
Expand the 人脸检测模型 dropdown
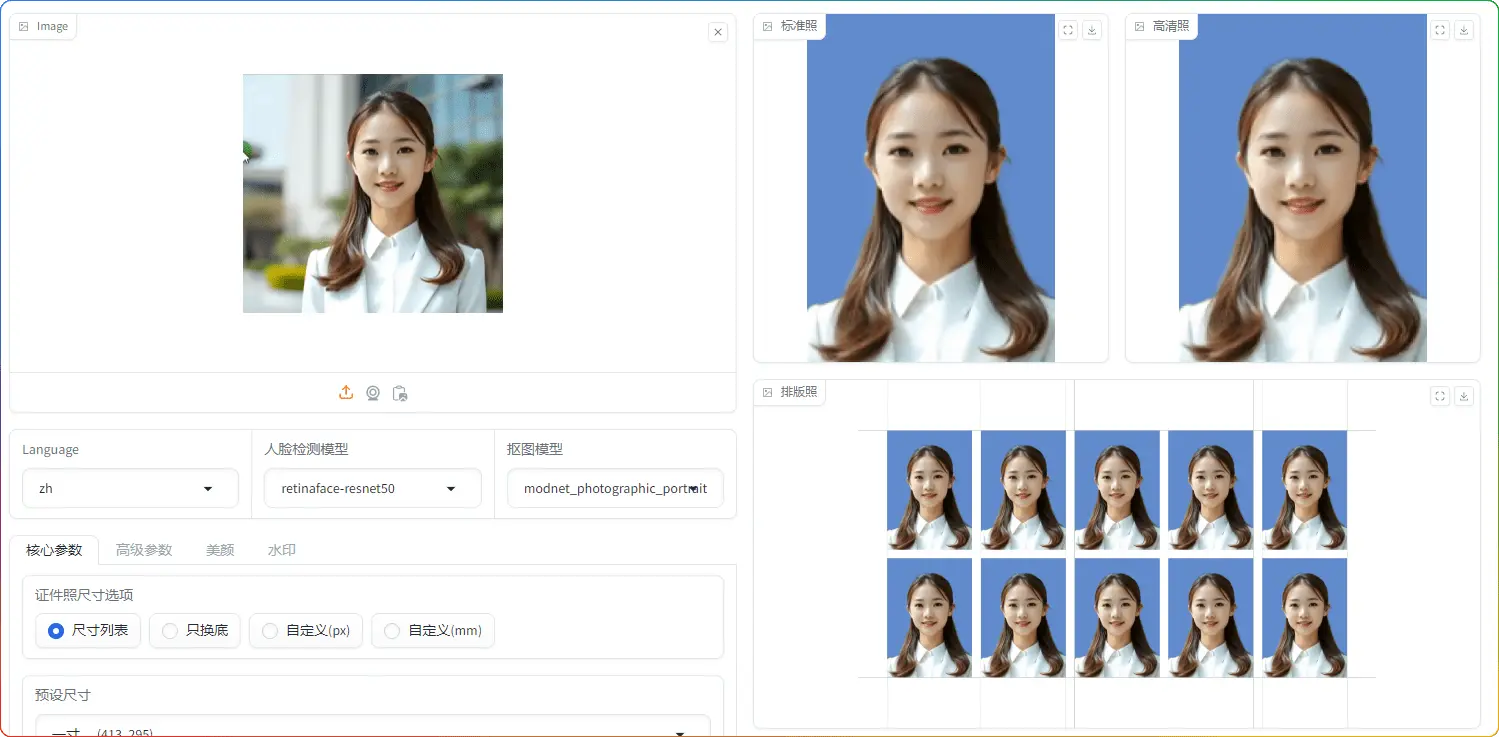point(372,489)
